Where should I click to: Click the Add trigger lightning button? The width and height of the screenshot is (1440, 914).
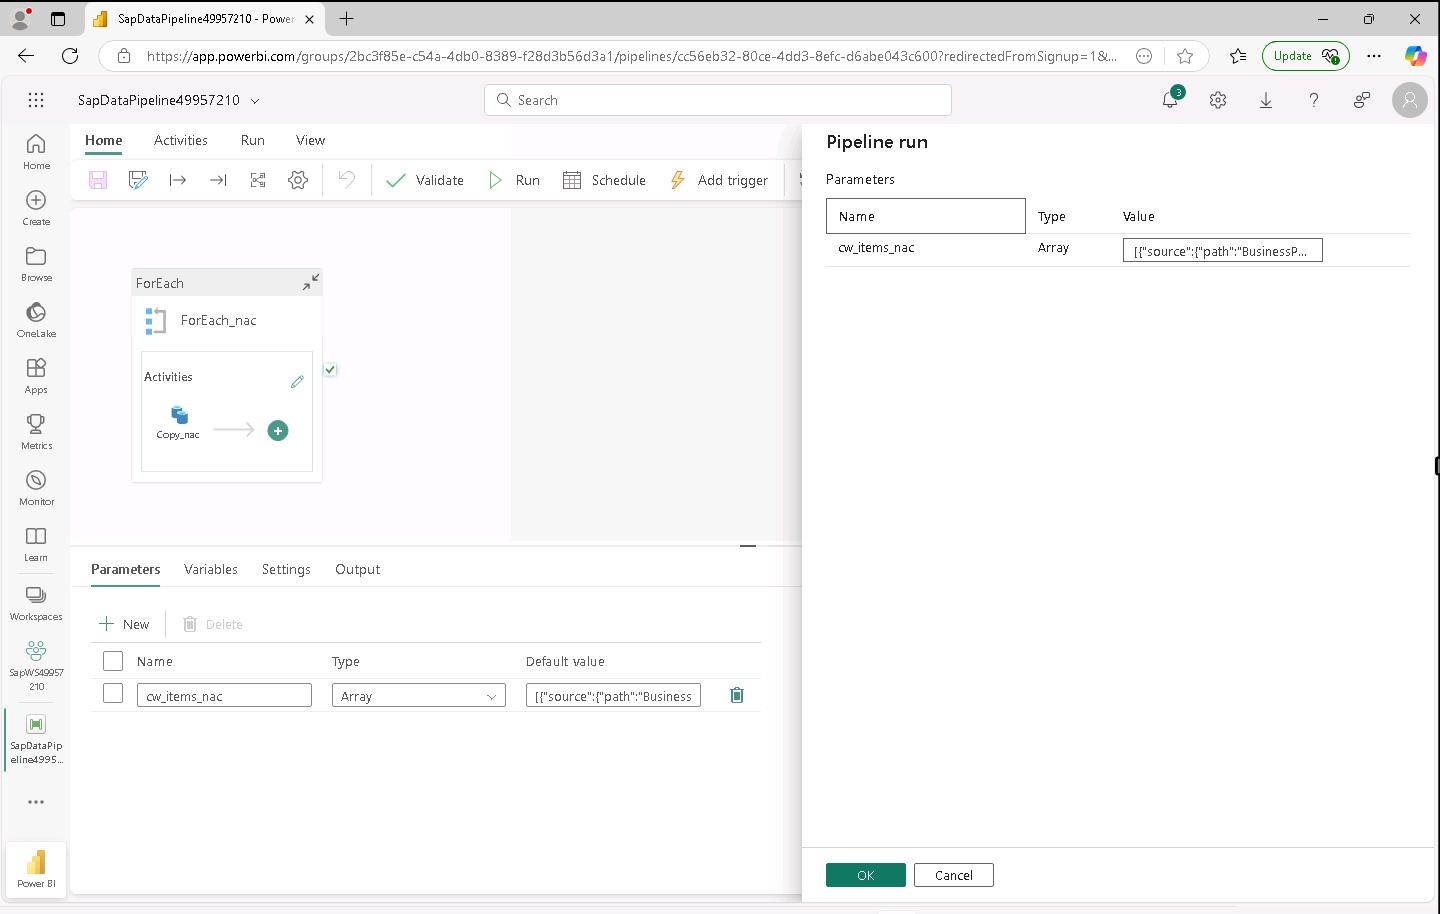(718, 180)
